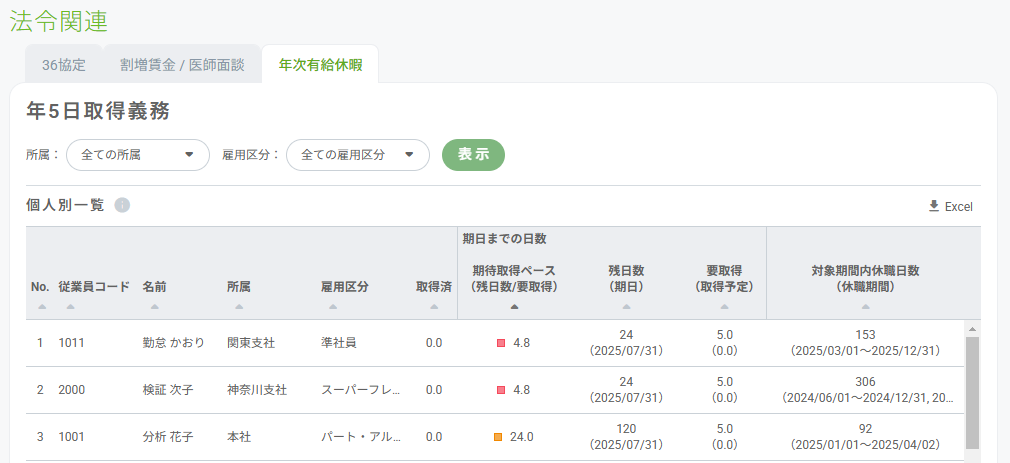Open the 雇用区分 dropdown
Image resolution: width=1010 pixels, height=463 pixels.
point(358,155)
